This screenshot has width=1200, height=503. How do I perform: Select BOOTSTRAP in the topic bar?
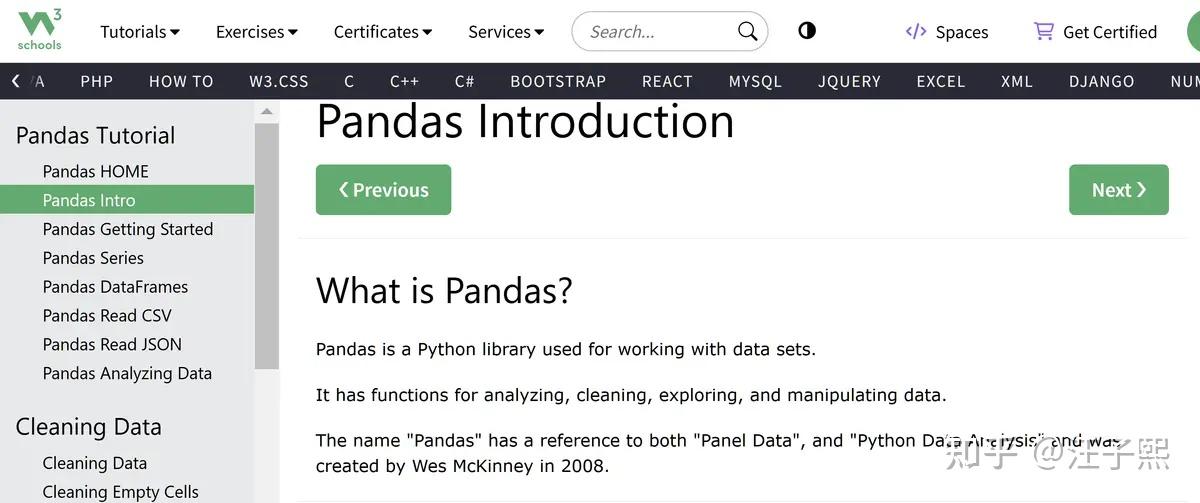558,82
